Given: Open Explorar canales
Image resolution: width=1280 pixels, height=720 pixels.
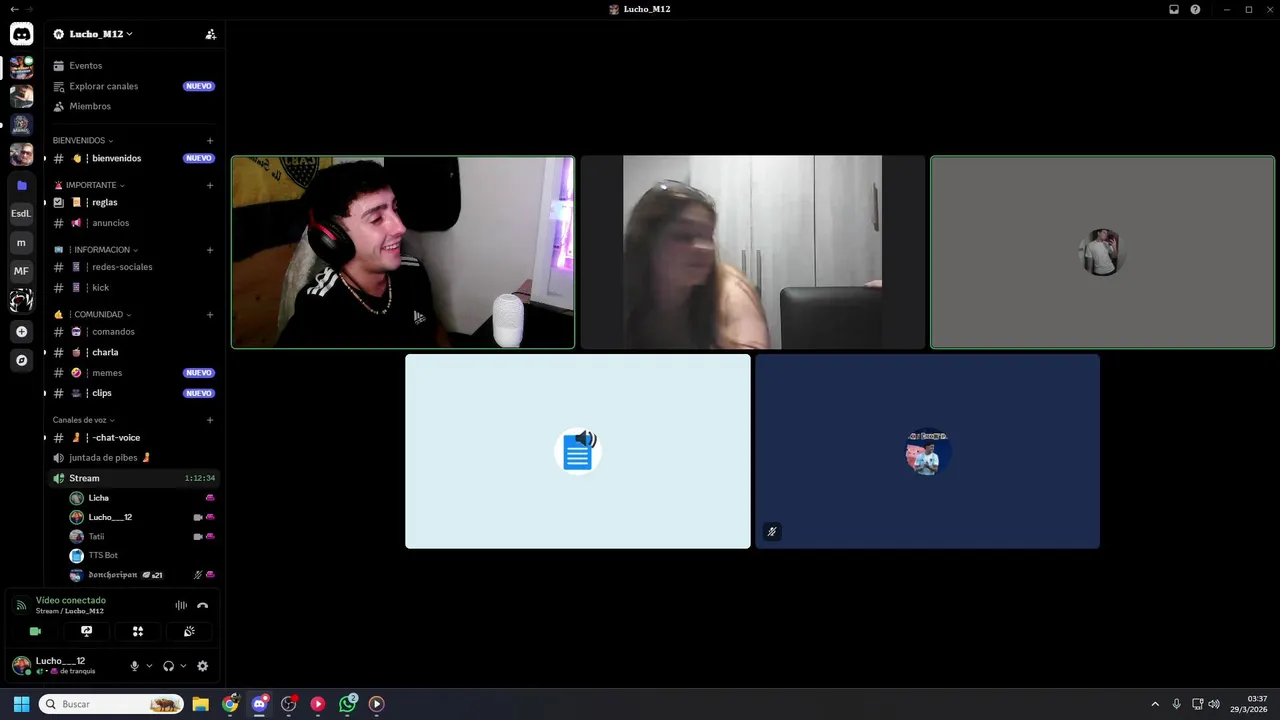Looking at the screenshot, I should [133, 86].
